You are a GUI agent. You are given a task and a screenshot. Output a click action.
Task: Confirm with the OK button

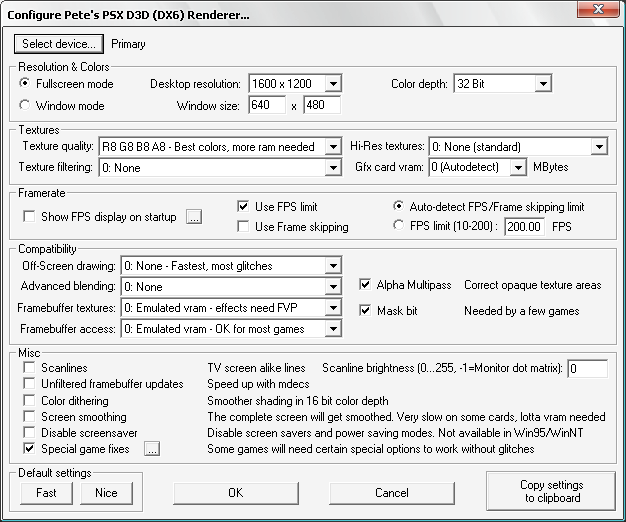236,493
